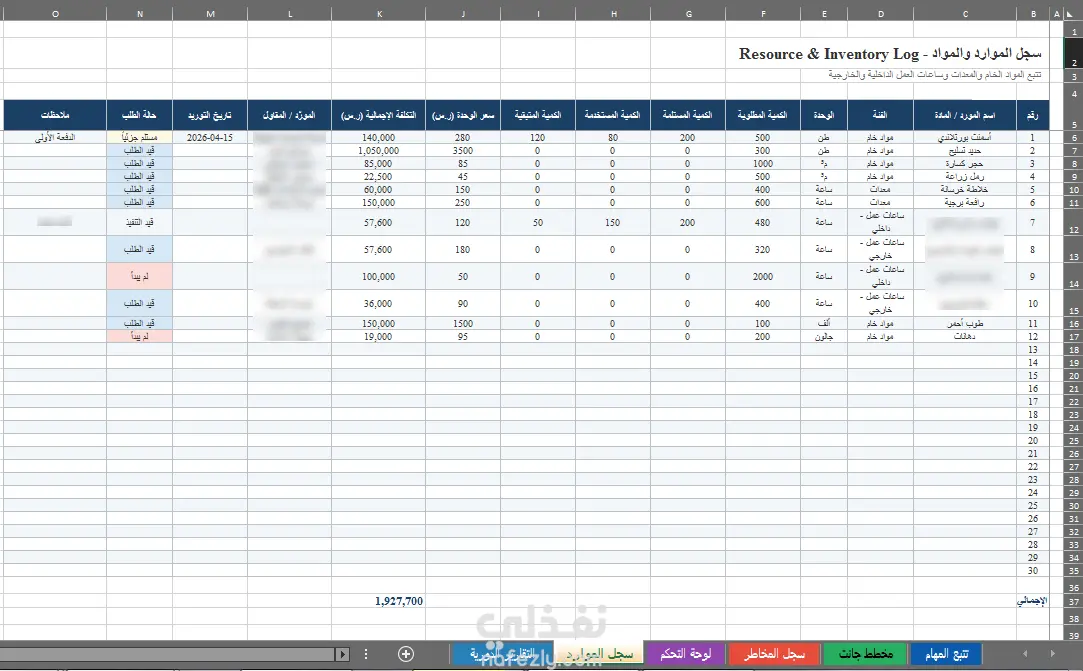Screen dimensions: 1083x671
Task: Click the horizontal scrollbar arrow button
Action: point(342,654)
